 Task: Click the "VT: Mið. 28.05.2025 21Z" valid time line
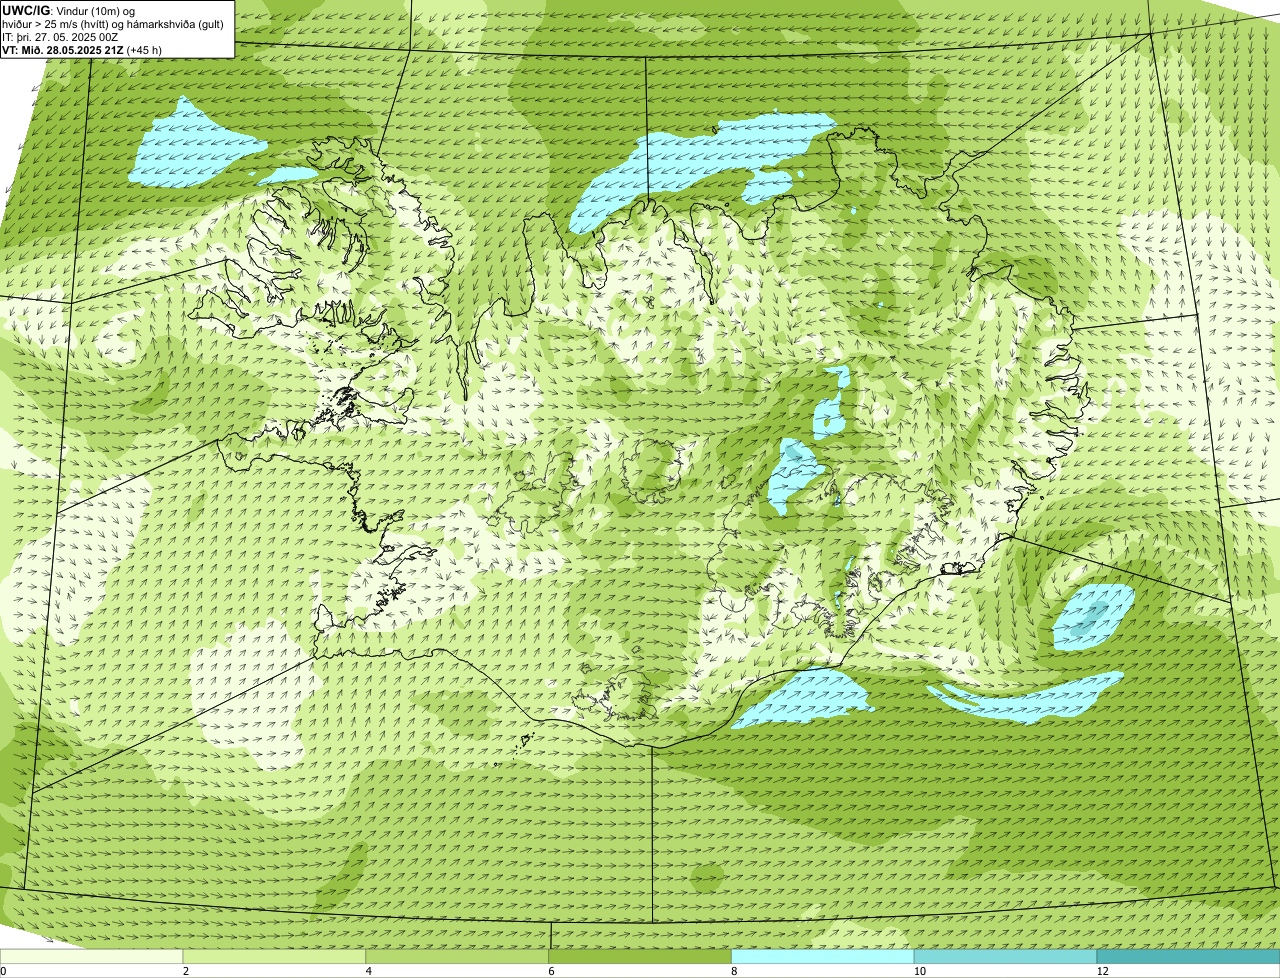point(82,50)
